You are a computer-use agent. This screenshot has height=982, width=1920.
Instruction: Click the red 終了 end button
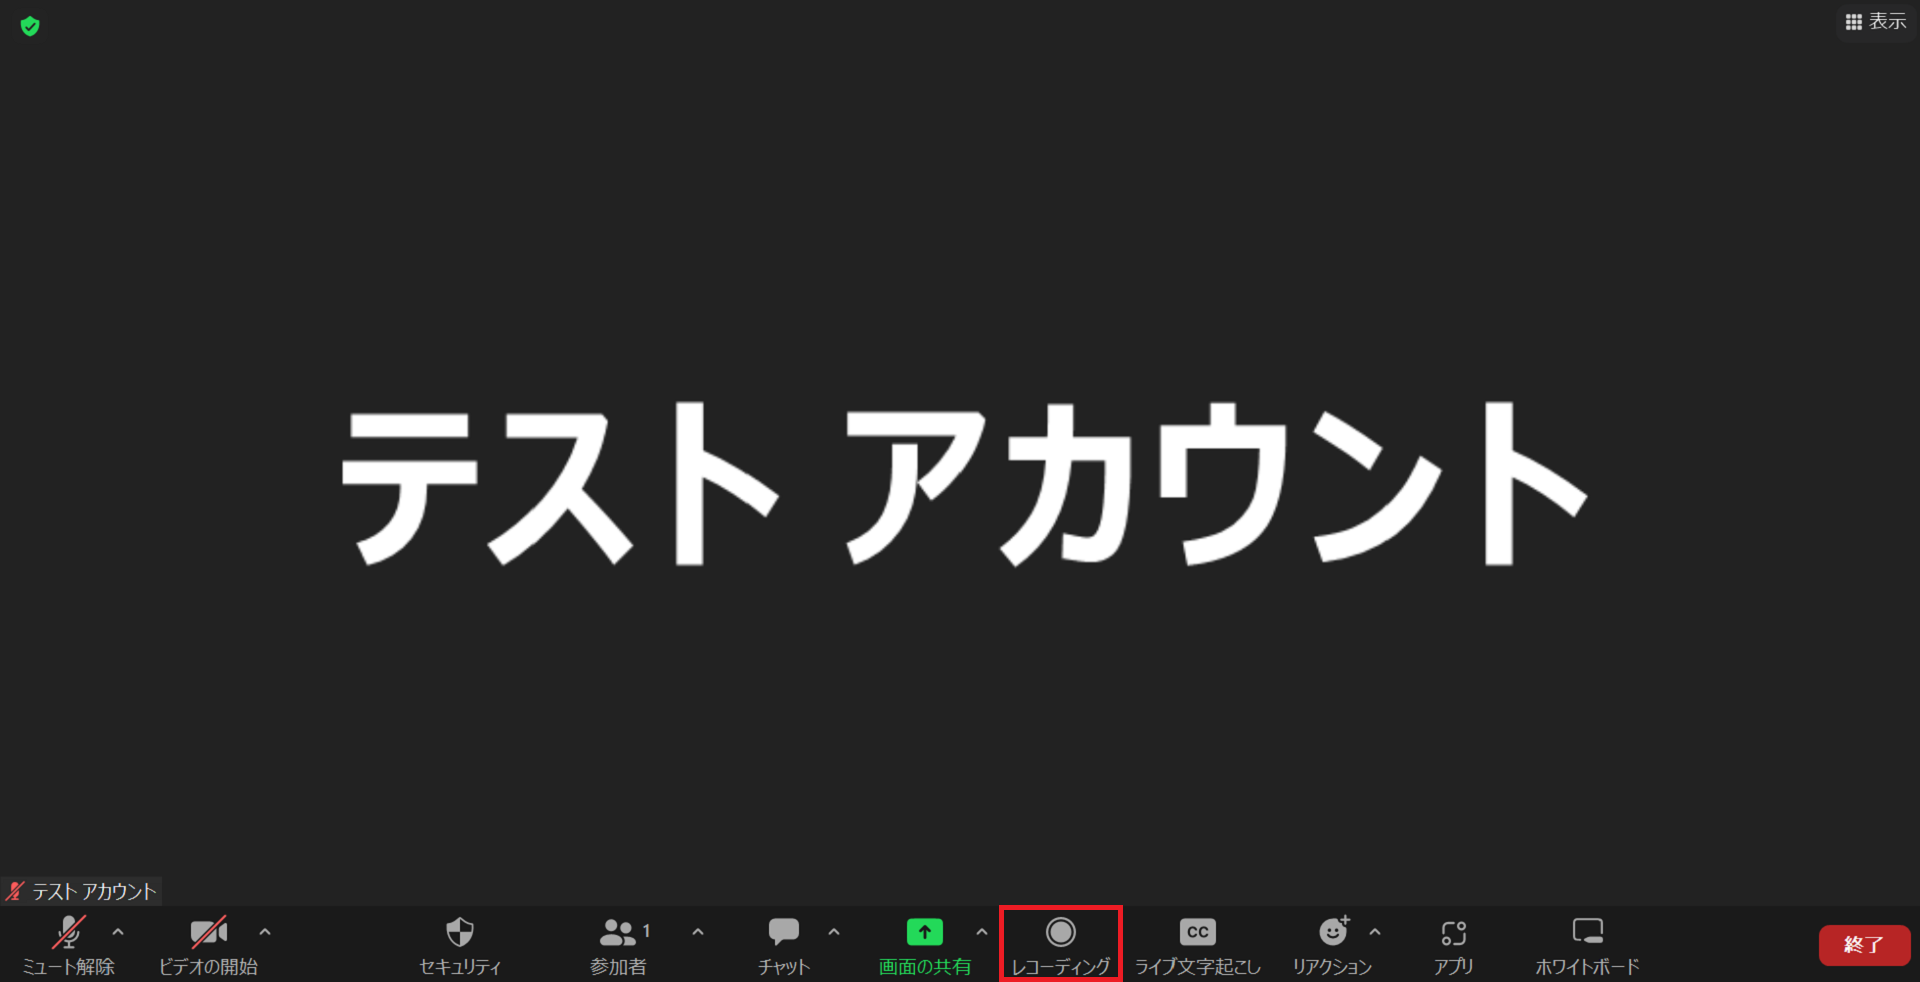click(x=1863, y=945)
